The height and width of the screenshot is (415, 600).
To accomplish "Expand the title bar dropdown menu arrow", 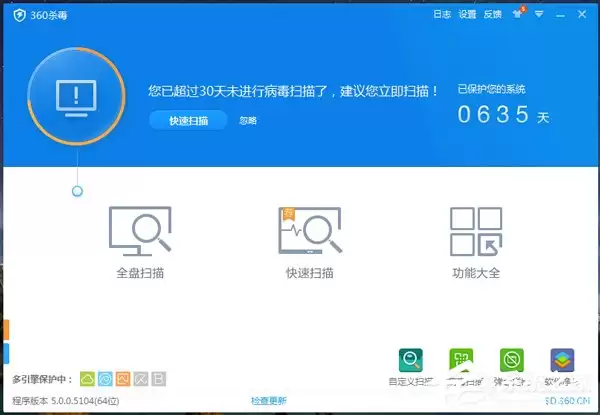I will tap(540, 14).
